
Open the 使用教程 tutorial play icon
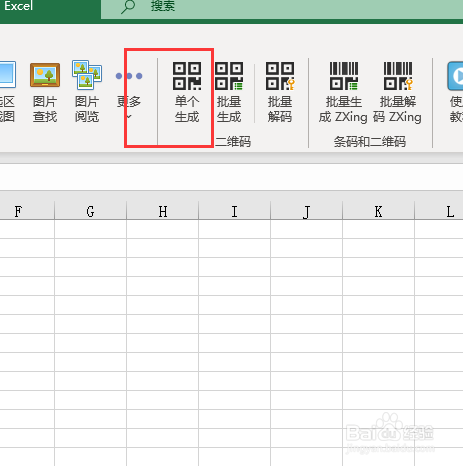pyautogui.click(x=455, y=76)
